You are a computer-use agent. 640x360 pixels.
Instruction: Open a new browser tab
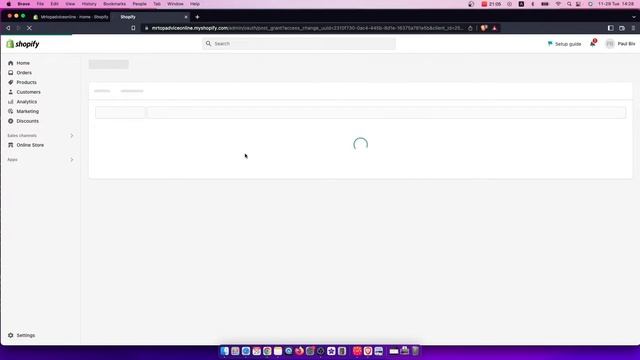(198, 17)
